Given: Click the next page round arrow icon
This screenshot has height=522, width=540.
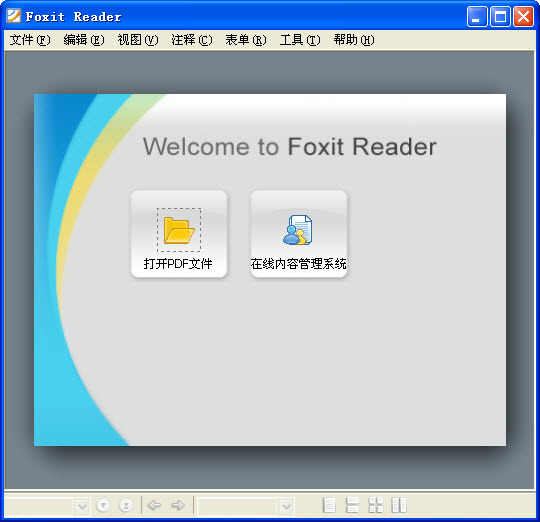Looking at the screenshot, I should [x=103, y=505].
